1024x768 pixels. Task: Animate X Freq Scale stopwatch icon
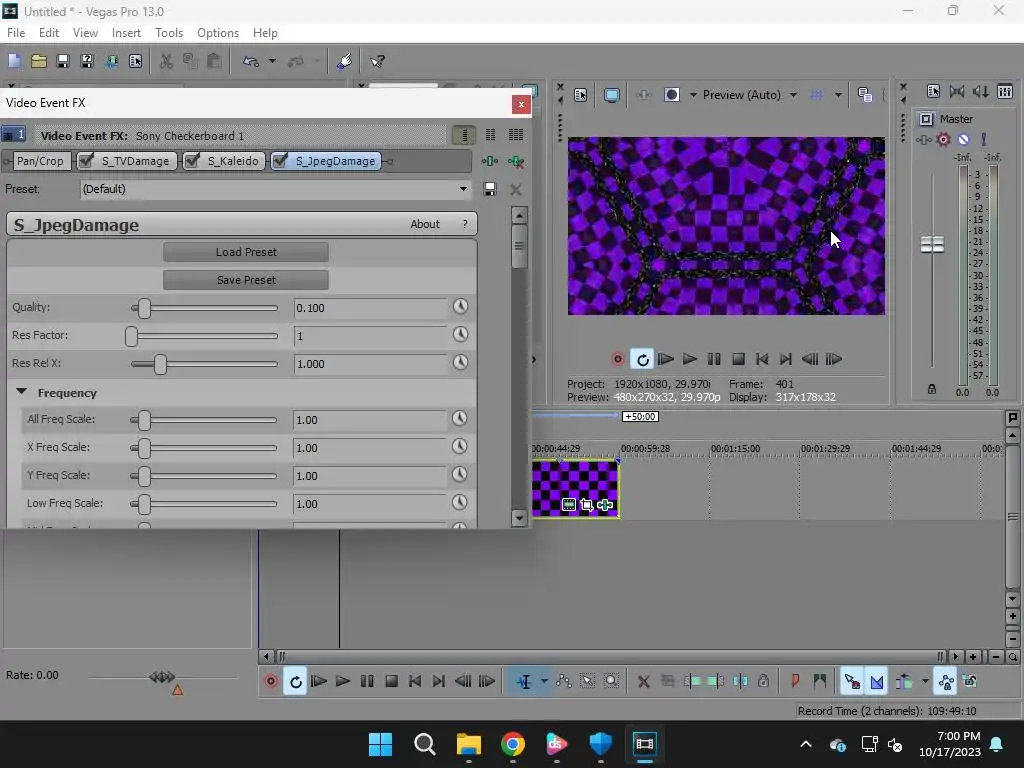[x=460, y=447]
